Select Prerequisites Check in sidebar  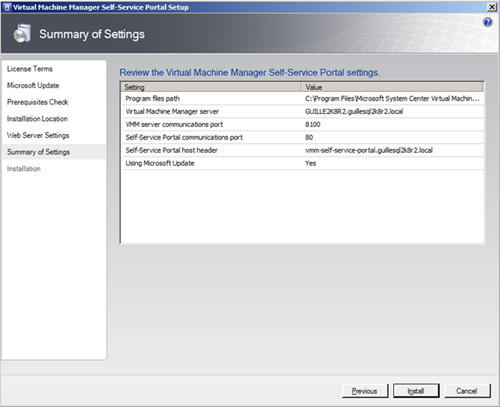click(x=38, y=102)
